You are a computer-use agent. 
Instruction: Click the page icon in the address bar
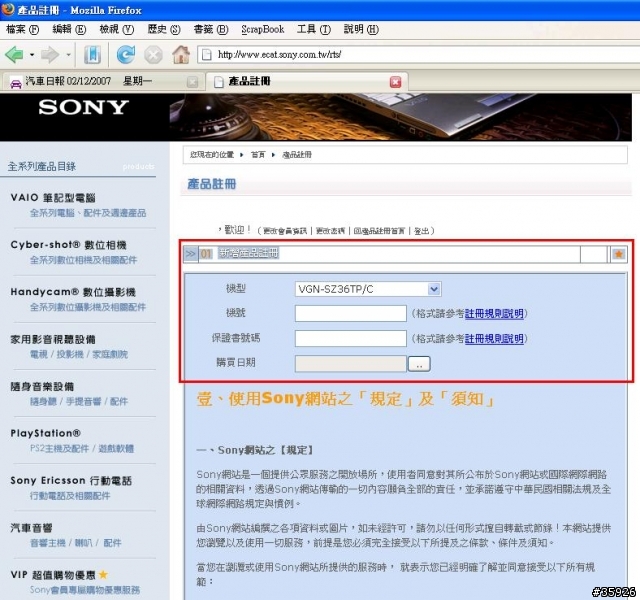point(207,55)
